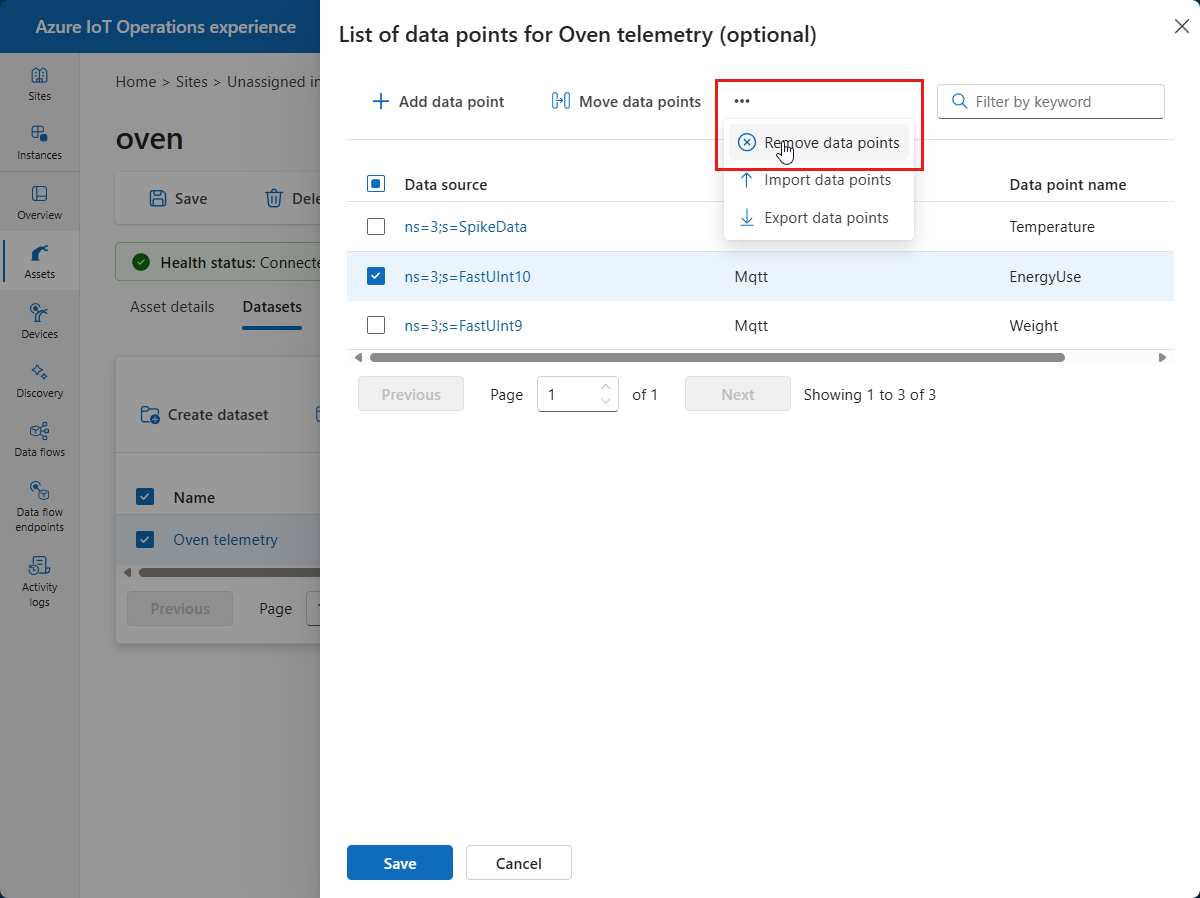Image resolution: width=1200 pixels, height=898 pixels.
Task: Open Data flow endpoints in sidebar
Action: point(39,507)
